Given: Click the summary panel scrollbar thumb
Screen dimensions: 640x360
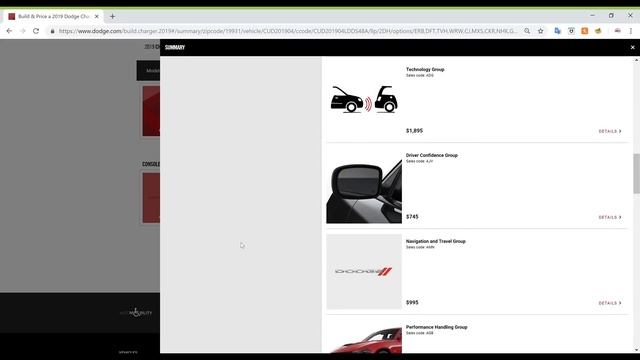Looking at the screenshot, I should click(636, 173).
